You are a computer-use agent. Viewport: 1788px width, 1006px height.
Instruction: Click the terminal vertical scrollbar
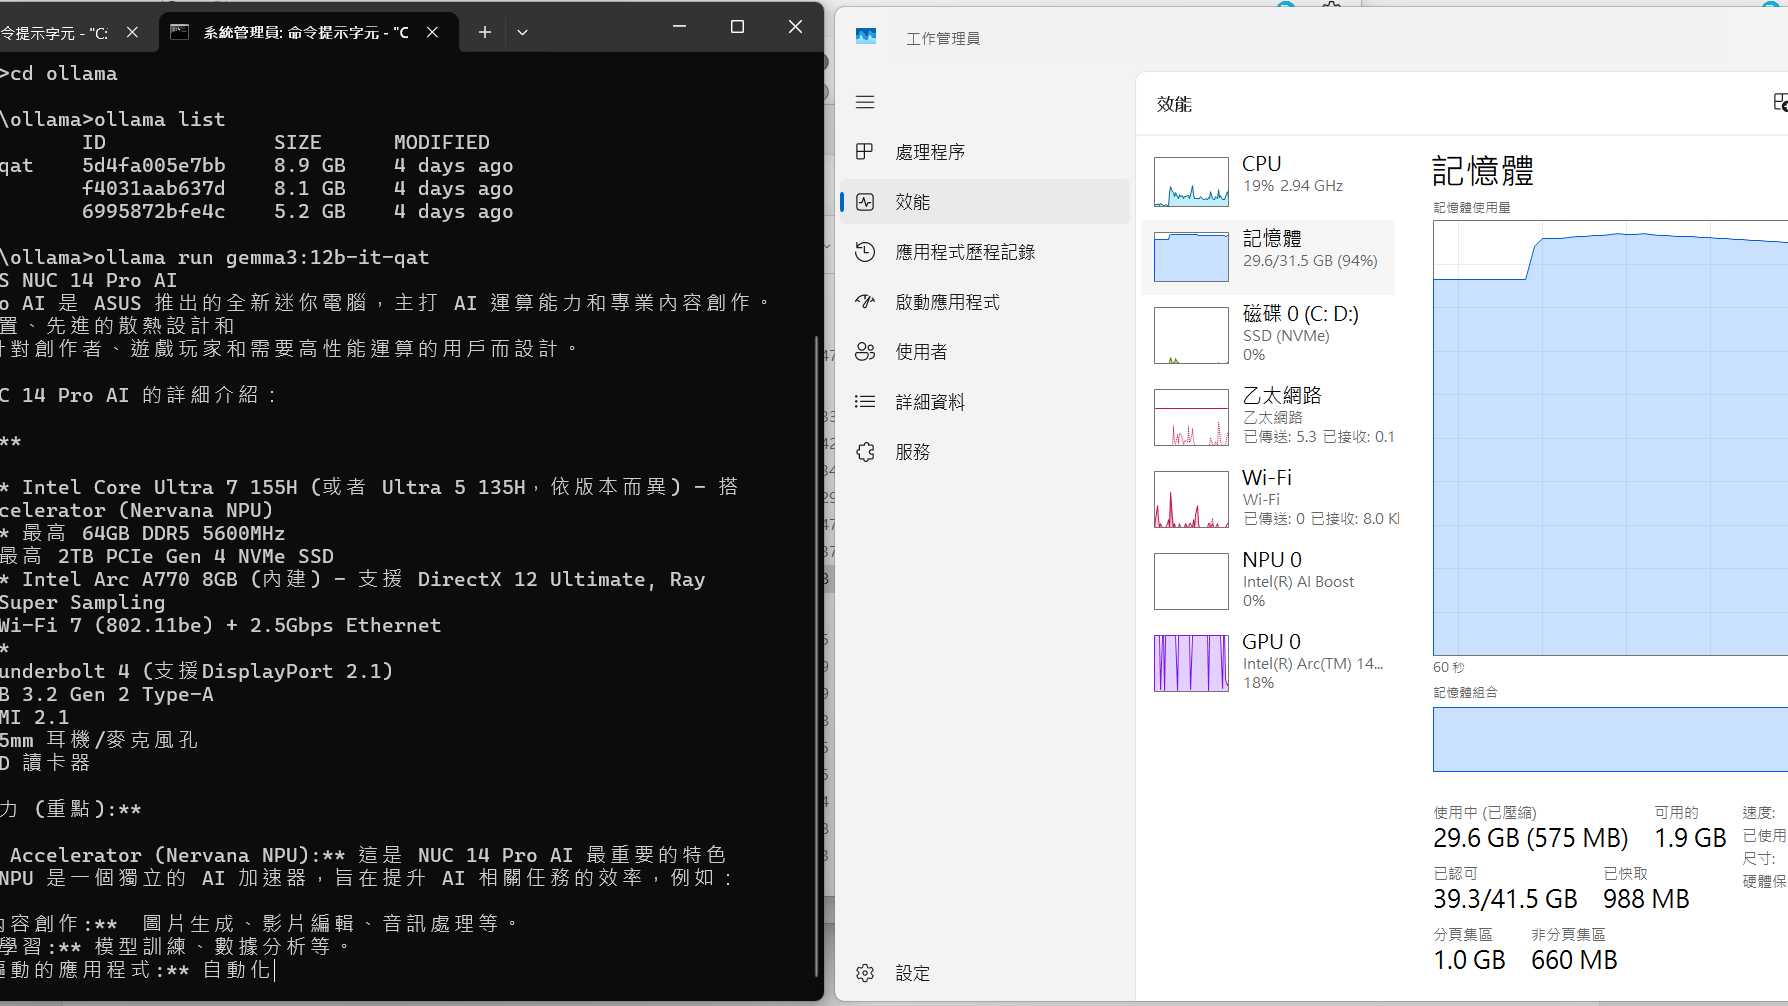pyautogui.click(x=816, y=655)
